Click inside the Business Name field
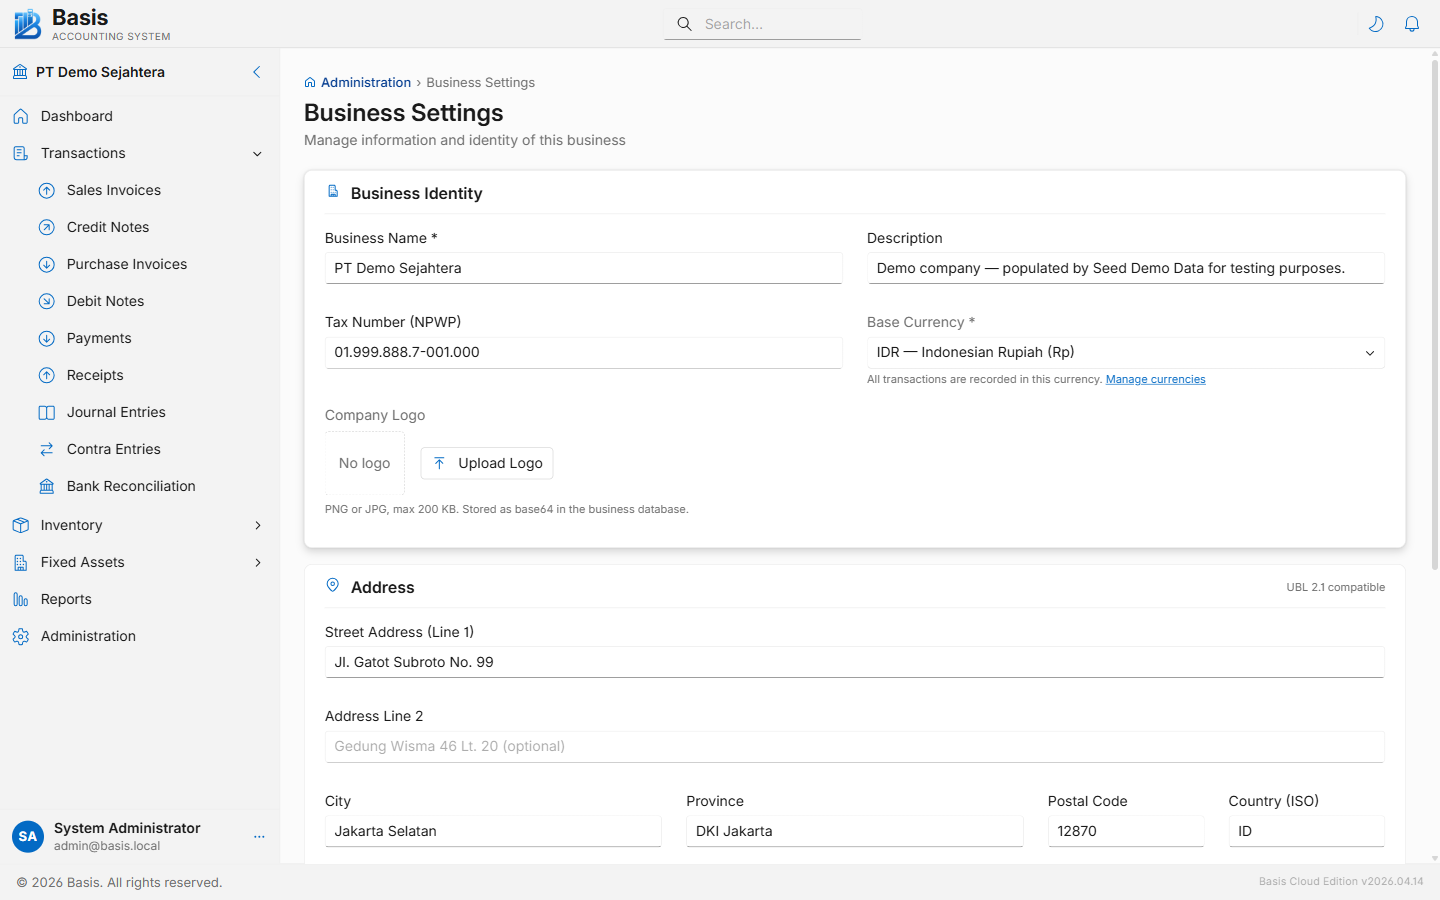 click(x=583, y=268)
